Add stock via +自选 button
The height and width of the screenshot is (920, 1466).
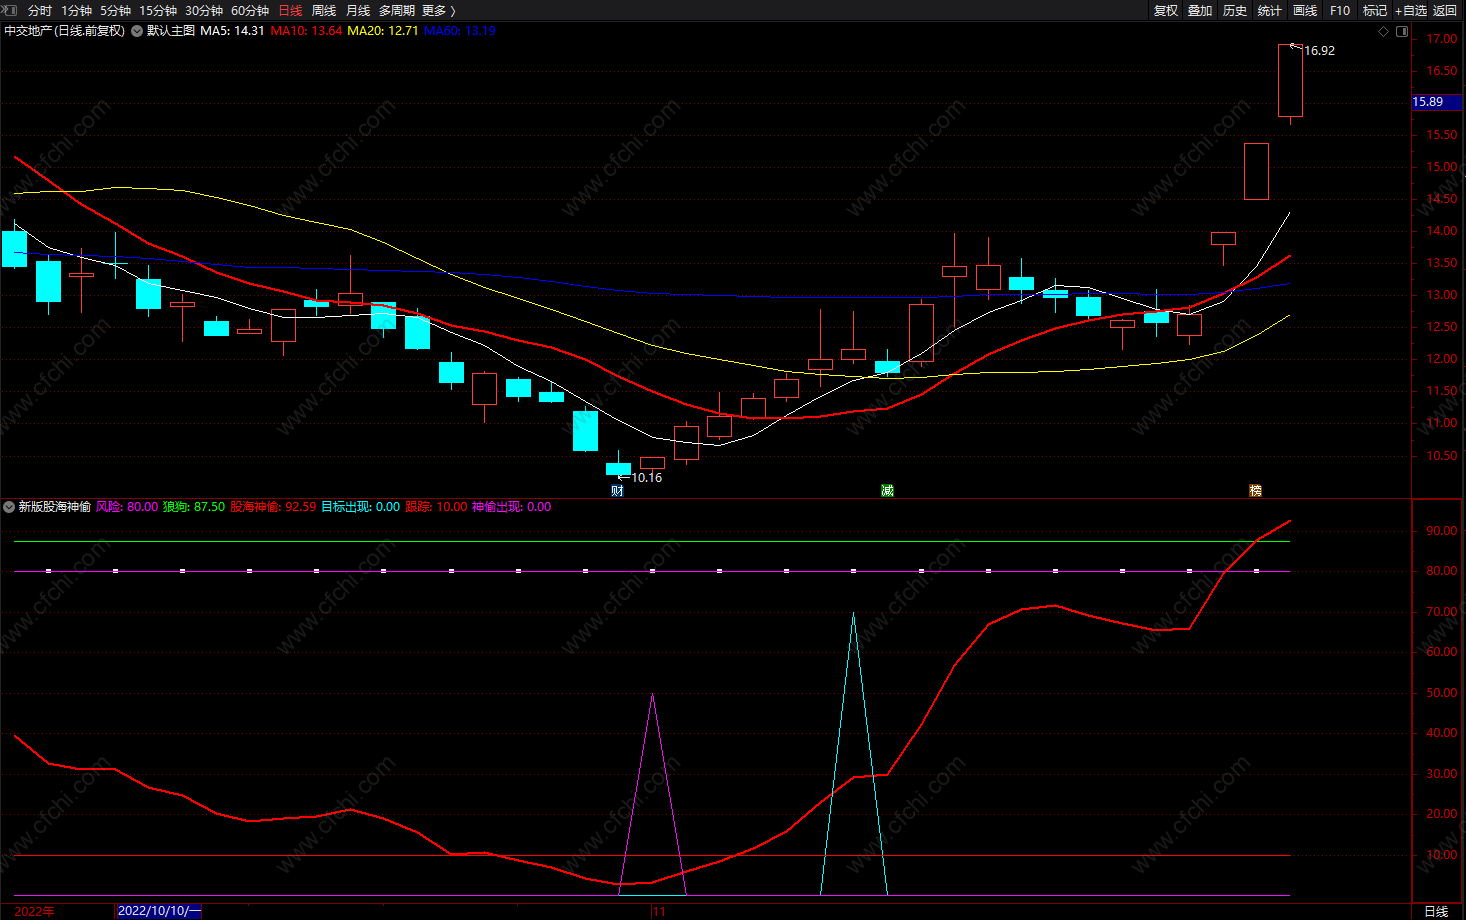tap(1411, 10)
